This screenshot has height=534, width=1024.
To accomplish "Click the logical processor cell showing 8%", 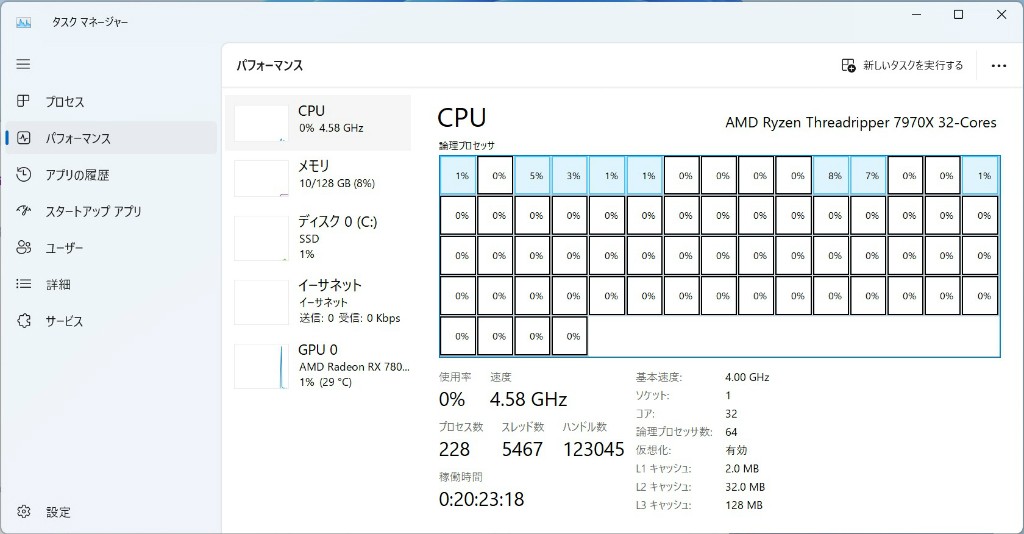I will coord(832,175).
